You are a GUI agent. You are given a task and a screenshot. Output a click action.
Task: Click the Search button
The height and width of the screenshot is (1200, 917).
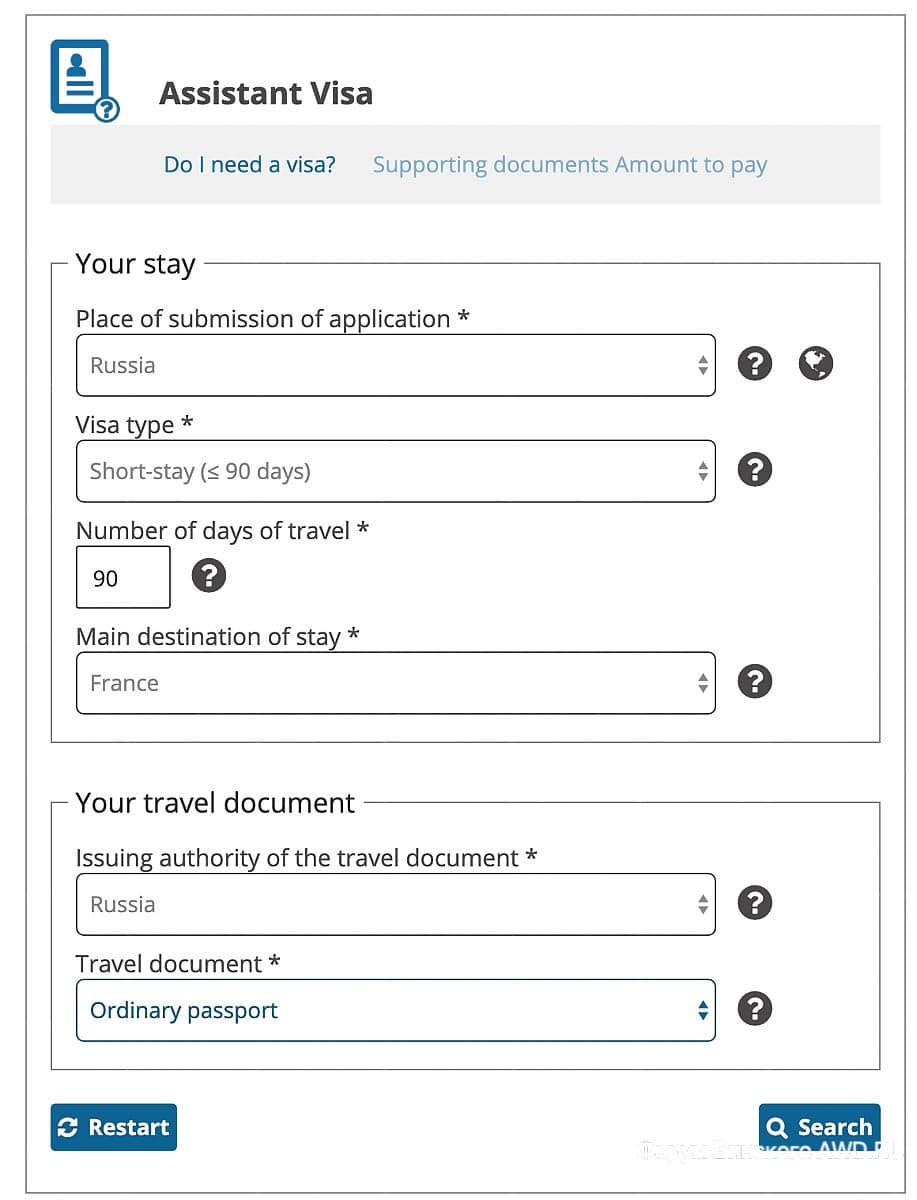pyautogui.click(x=819, y=1127)
